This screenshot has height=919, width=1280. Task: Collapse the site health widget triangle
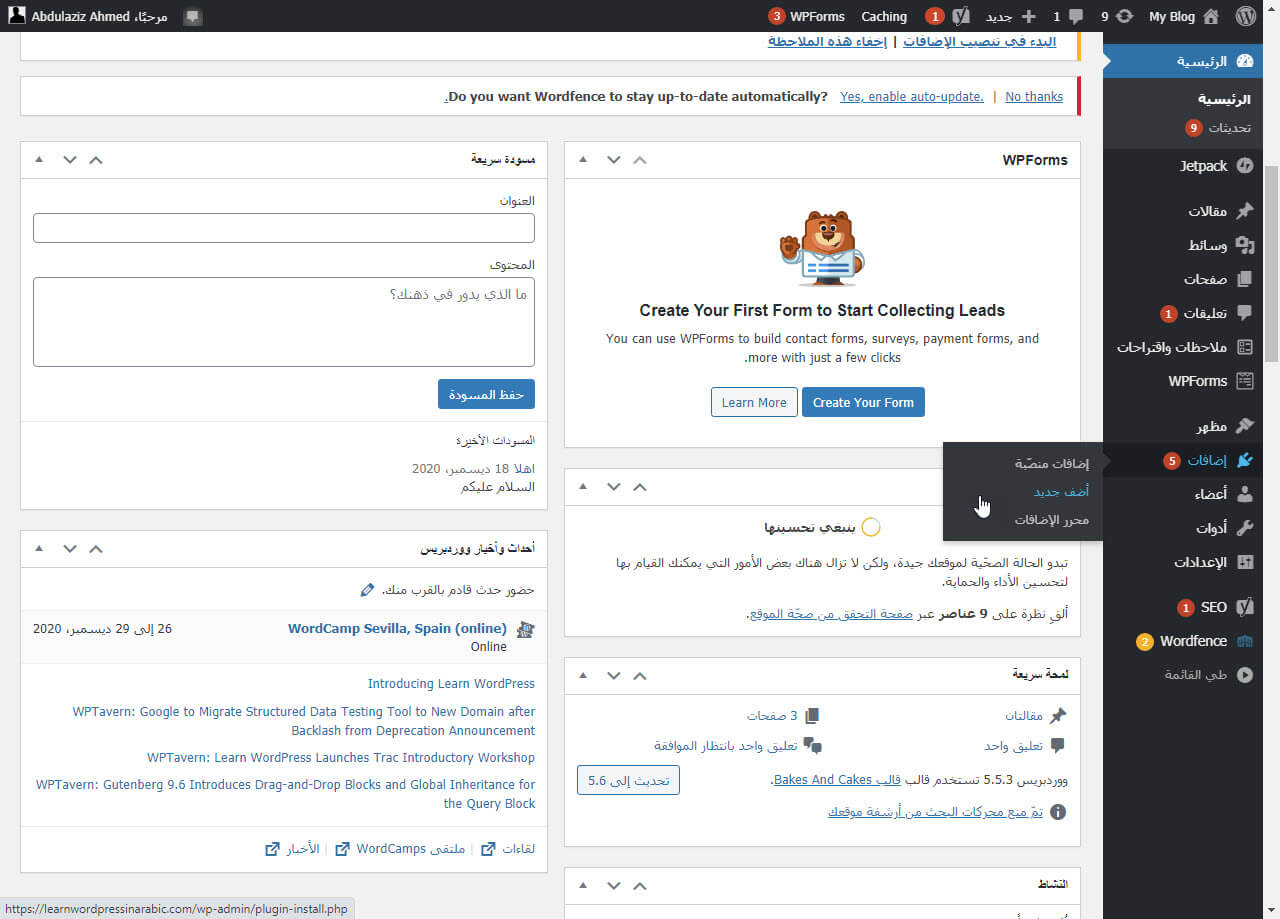tap(583, 487)
